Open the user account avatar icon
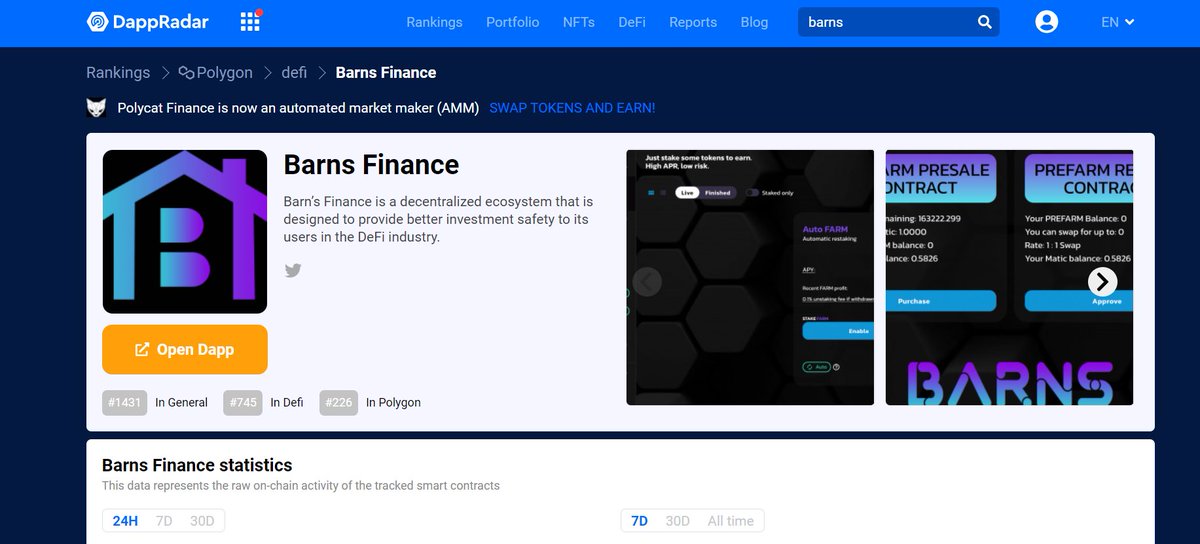This screenshot has height=544, width=1200. 1047,22
